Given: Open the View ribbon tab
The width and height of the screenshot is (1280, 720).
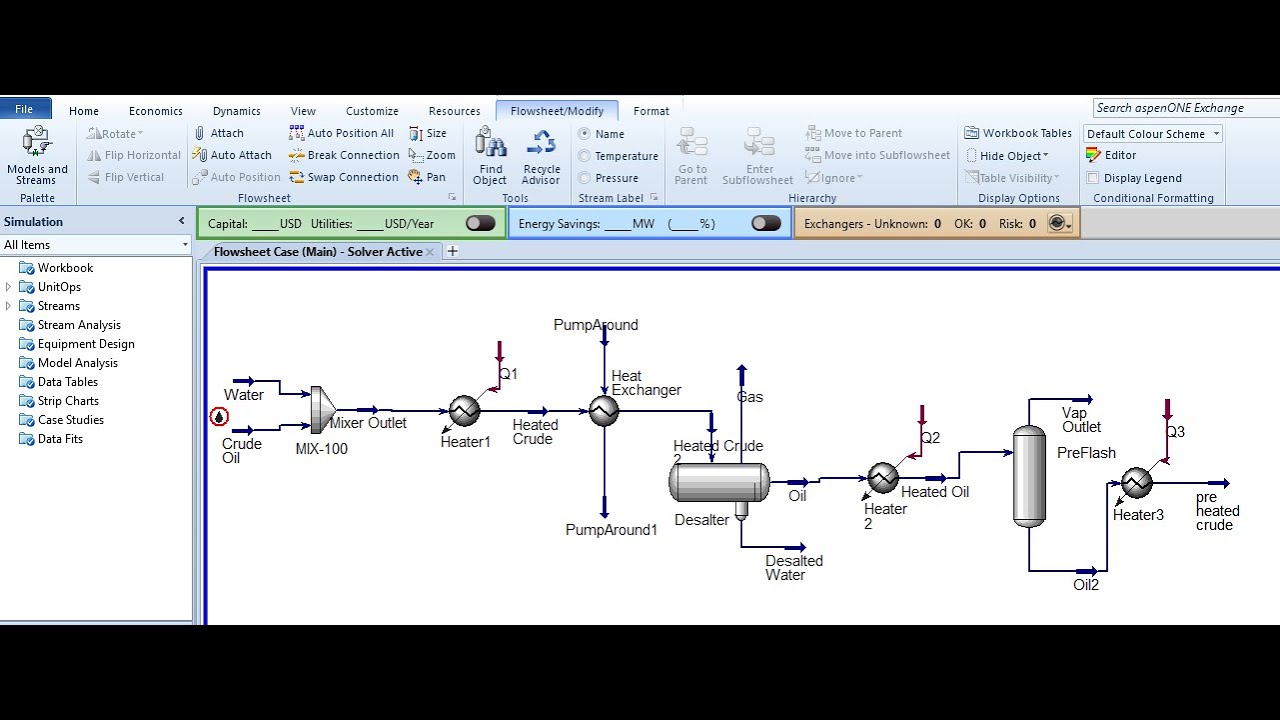Looking at the screenshot, I should click(x=303, y=111).
